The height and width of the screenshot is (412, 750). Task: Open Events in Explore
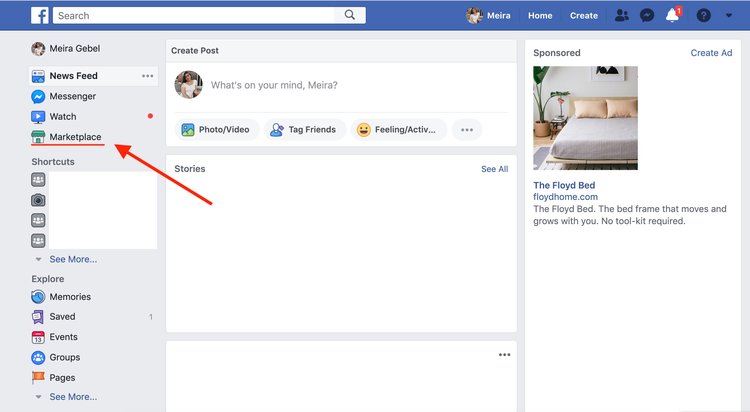(63, 337)
